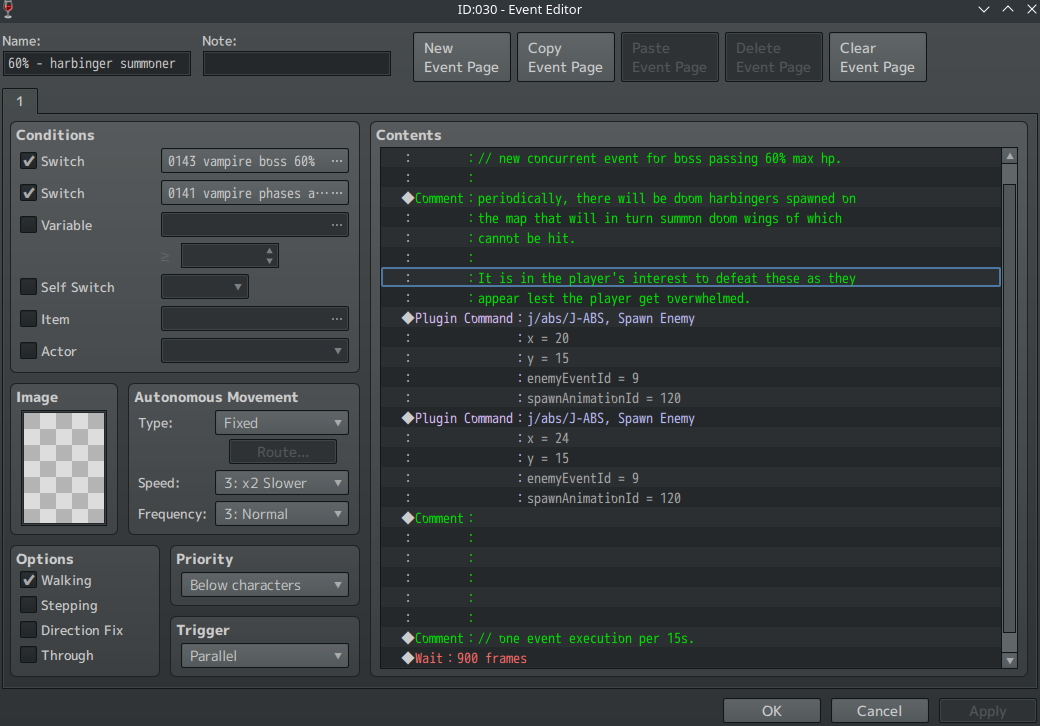The image size is (1040, 726).
Task: Enable the Item condition checkbox
Action: click(29, 320)
